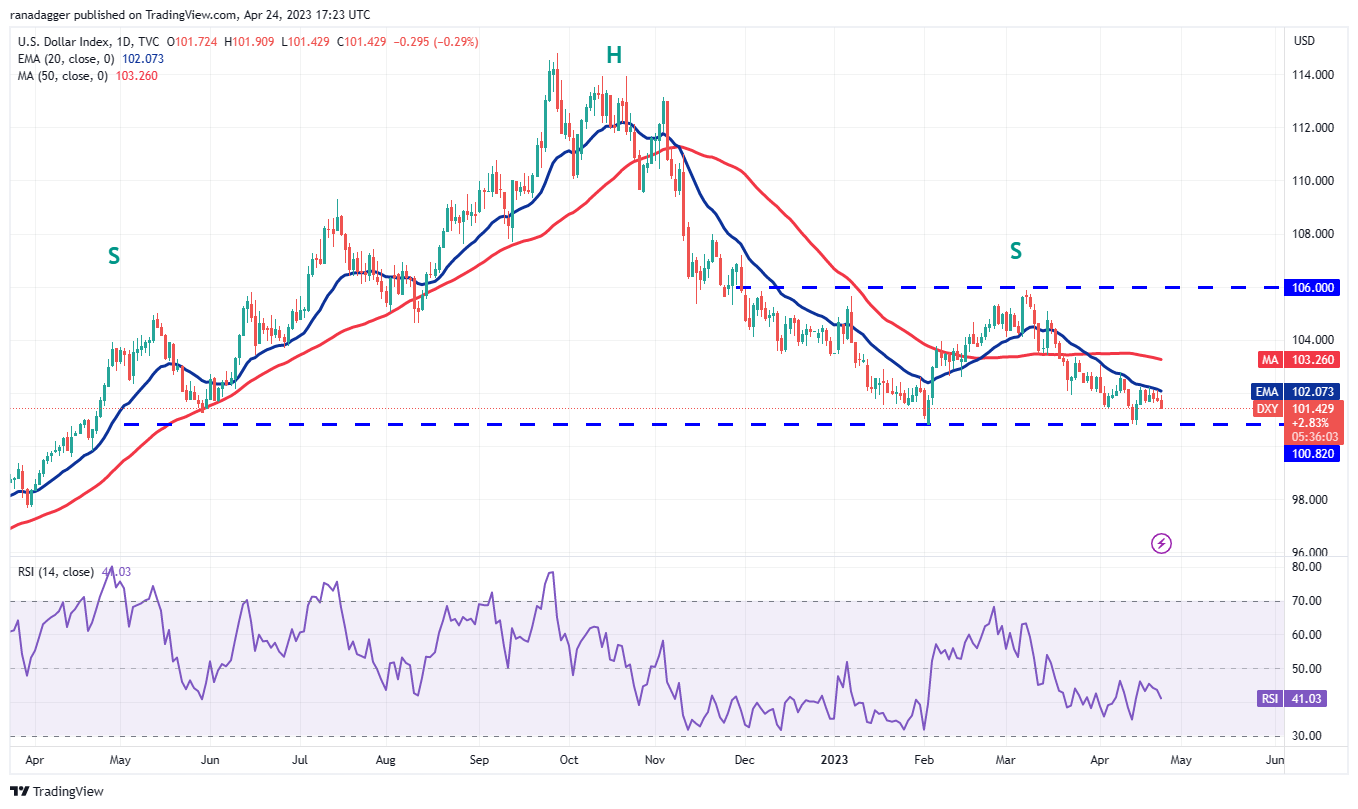Open the MA (50, close, 0) legend entry
Image resolution: width=1358 pixels, height=809 pixels.
(62, 76)
